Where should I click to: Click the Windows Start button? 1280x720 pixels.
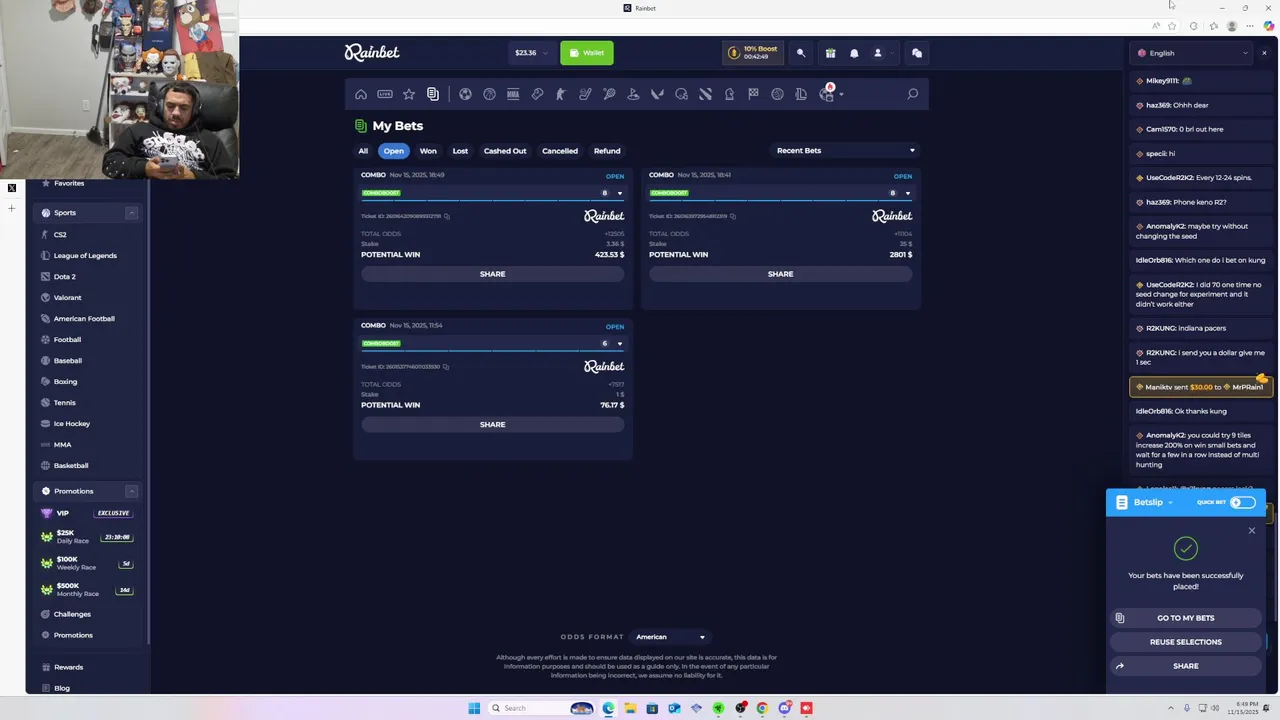pyautogui.click(x=474, y=708)
